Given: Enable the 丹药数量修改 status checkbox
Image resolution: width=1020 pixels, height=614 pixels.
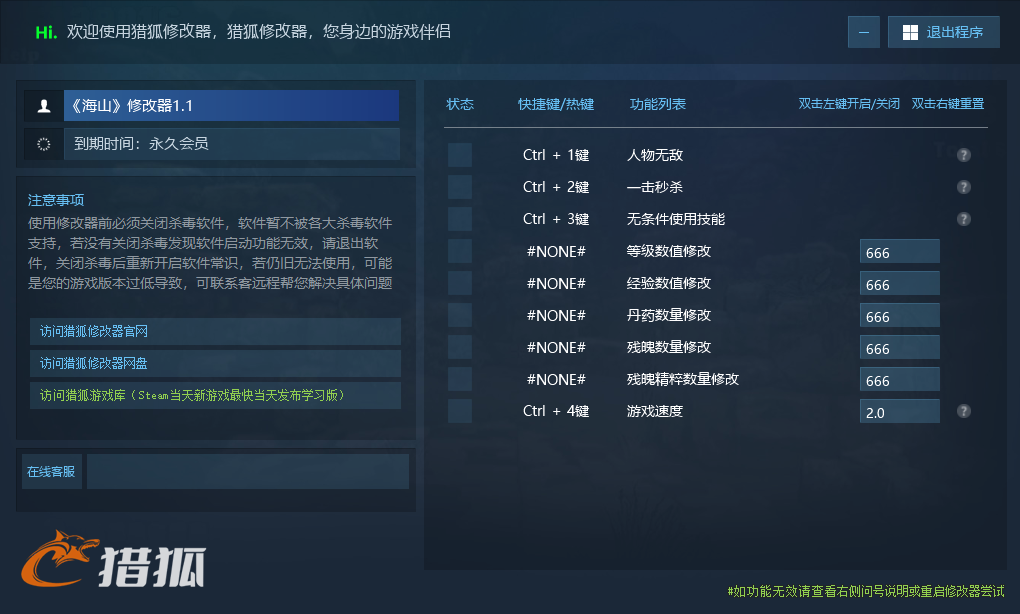Looking at the screenshot, I should (460, 315).
